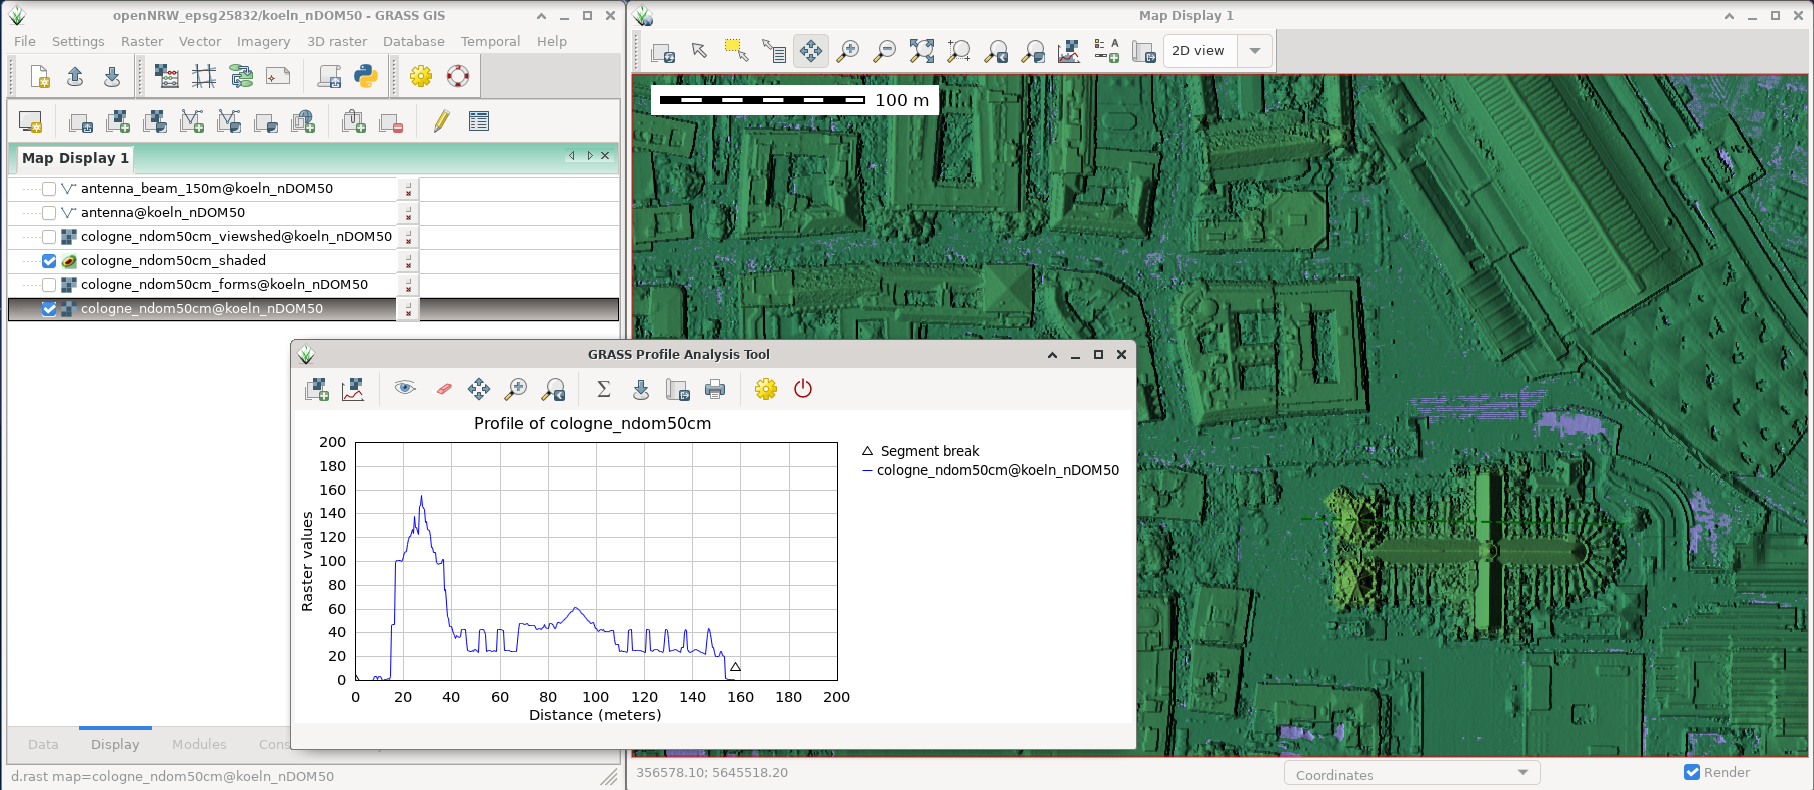
Task: Click the zoom to extent icon
Action: (921, 51)
